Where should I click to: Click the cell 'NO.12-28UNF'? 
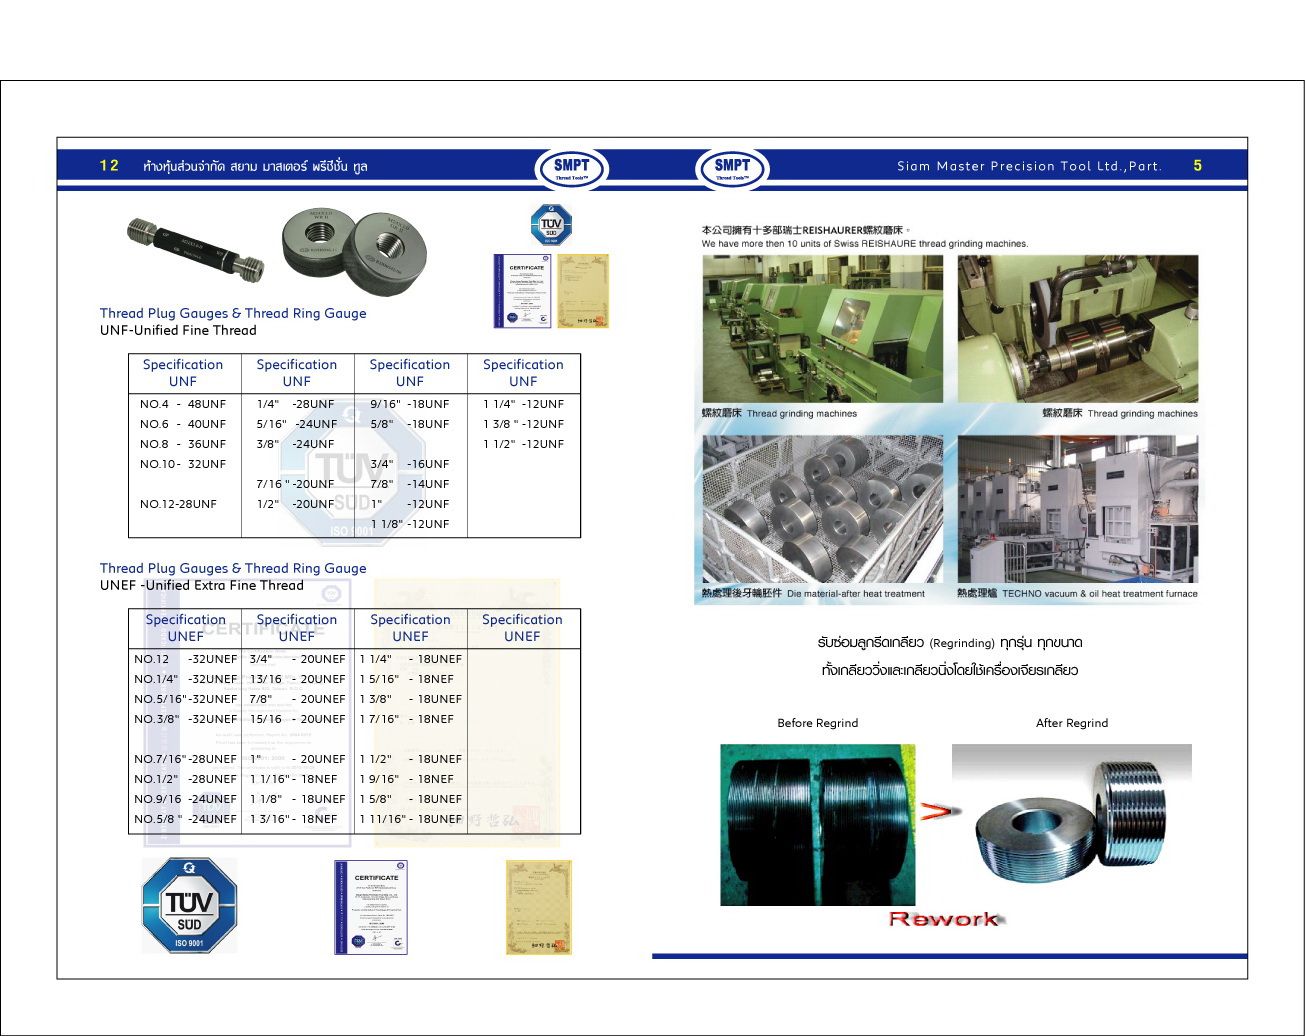click(178, 504)
